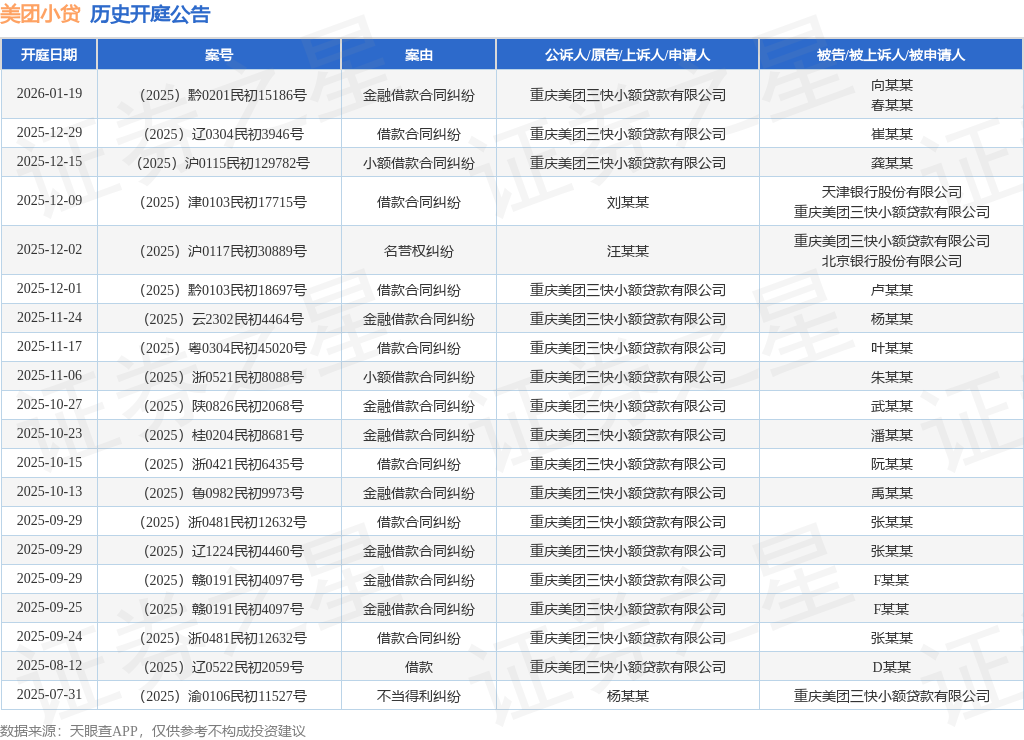
Task: Click case number (2025)陕0826民初2068号
Action: coord(223,406)
